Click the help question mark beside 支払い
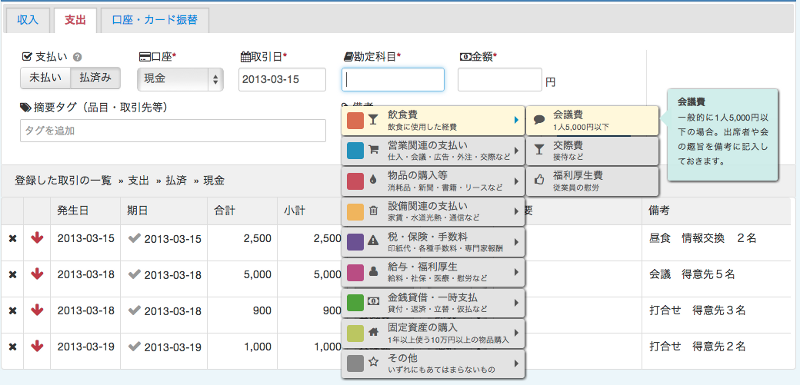800x385 pixels. (x=78, y=57)
